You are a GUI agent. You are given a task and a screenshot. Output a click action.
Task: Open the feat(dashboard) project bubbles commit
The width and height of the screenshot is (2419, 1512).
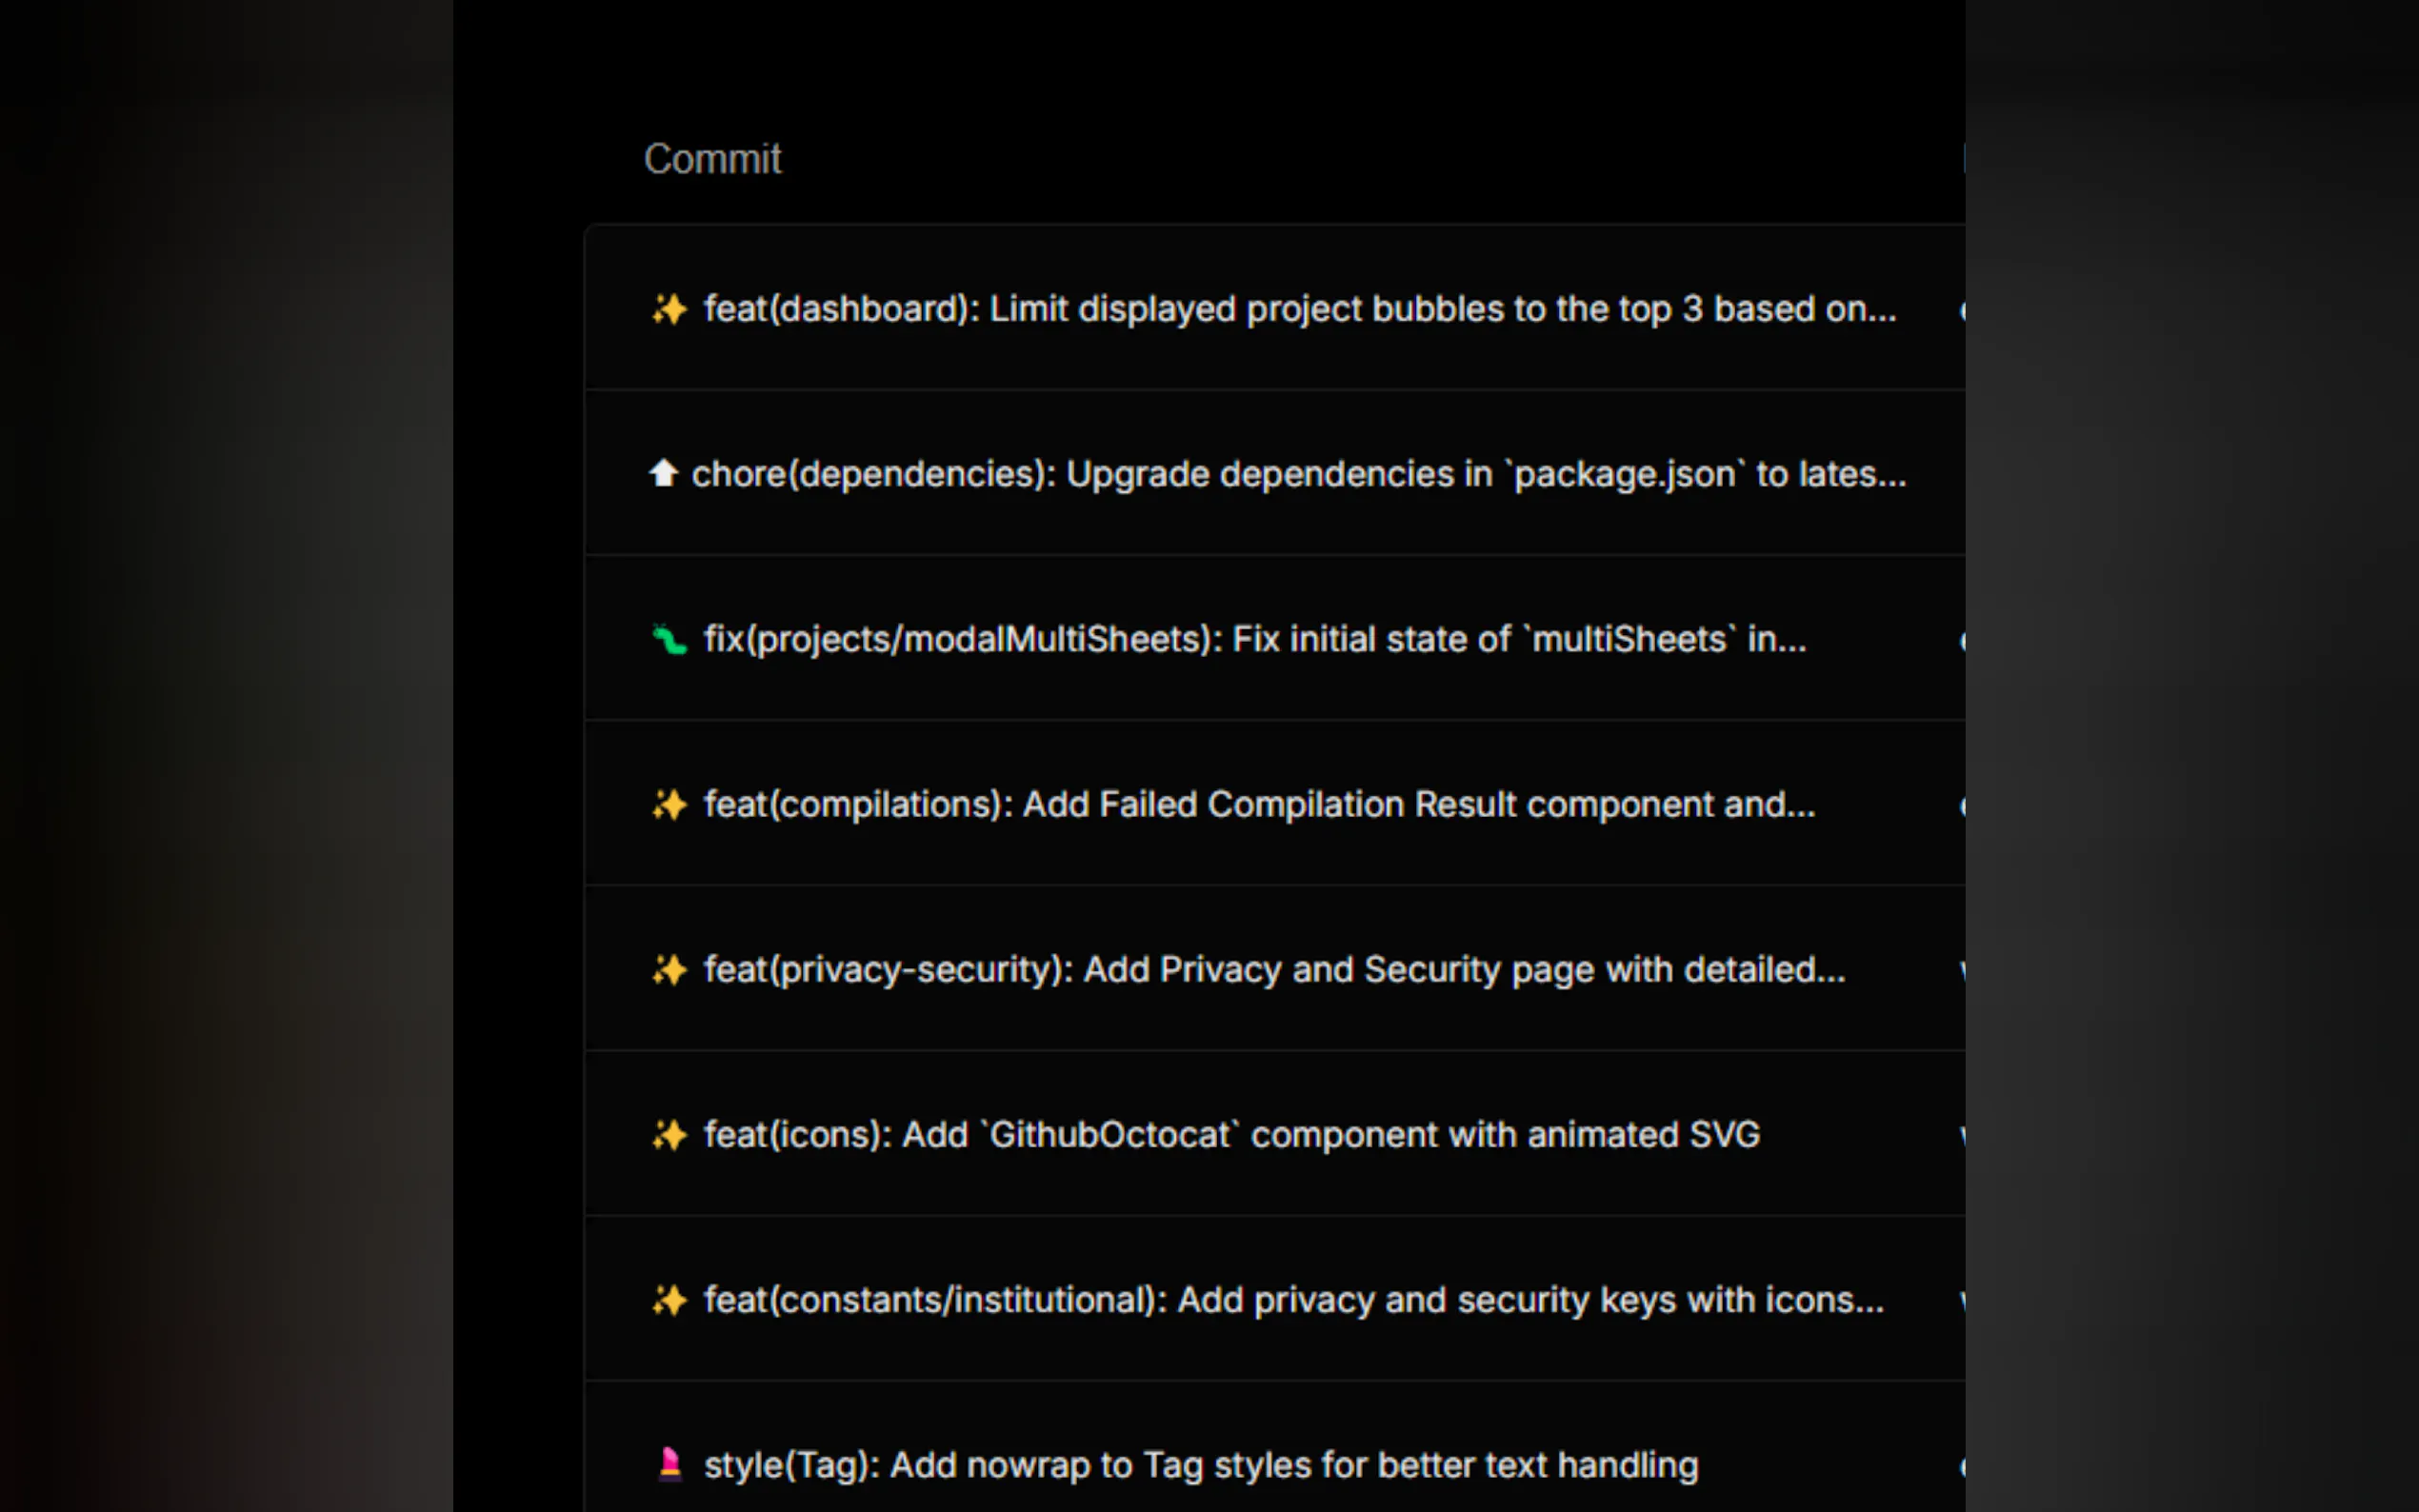[x=1299, y=309]
